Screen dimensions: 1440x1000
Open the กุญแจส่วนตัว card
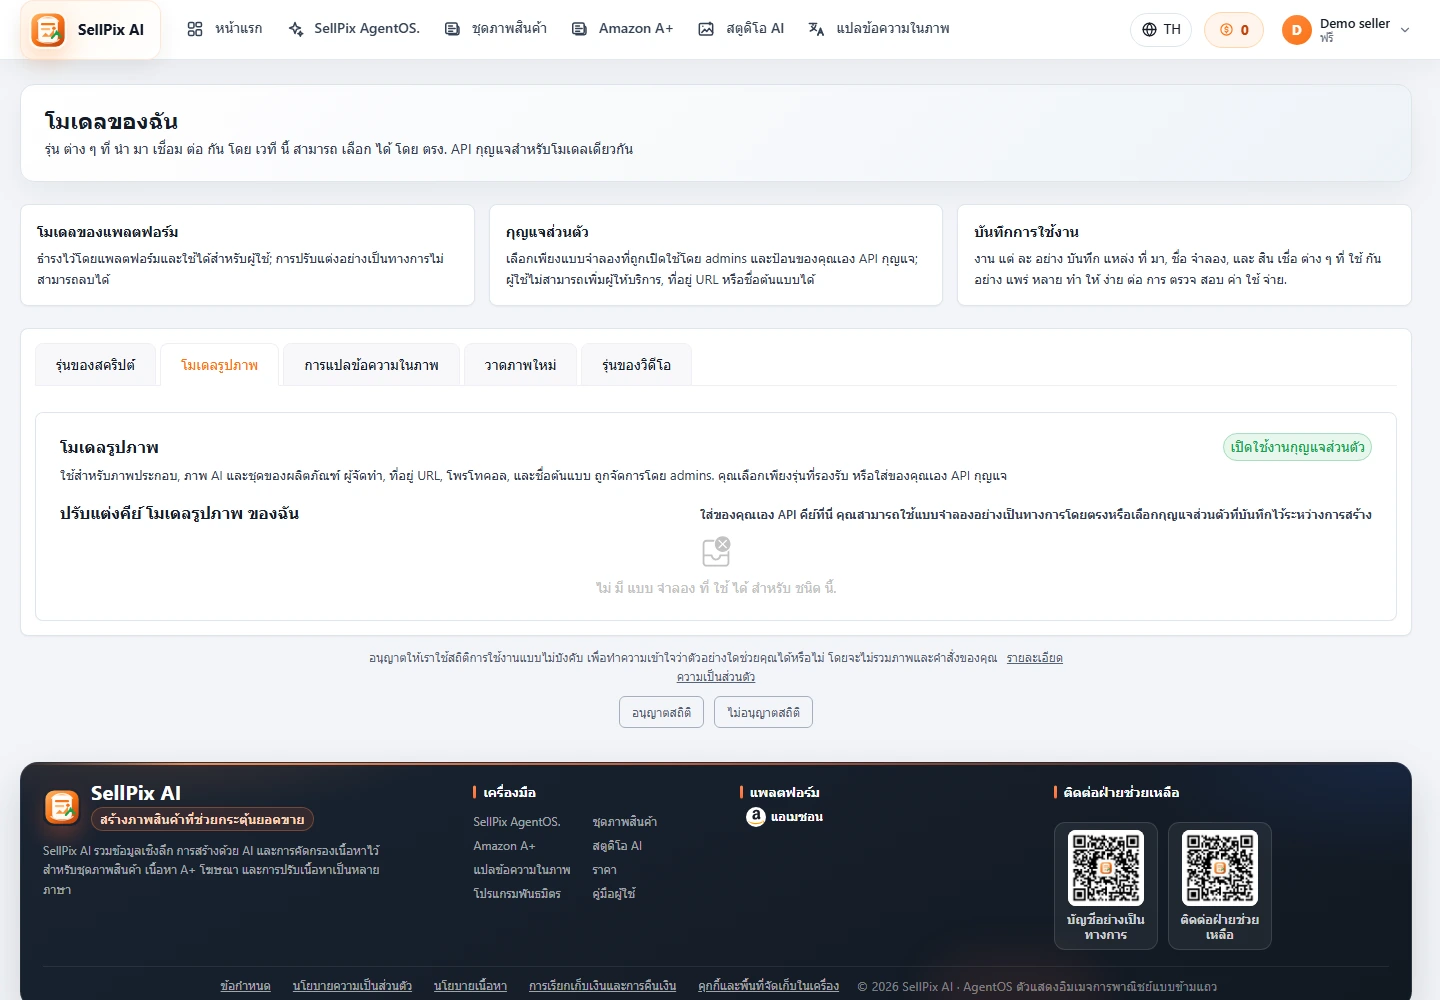tap(716, 255)
